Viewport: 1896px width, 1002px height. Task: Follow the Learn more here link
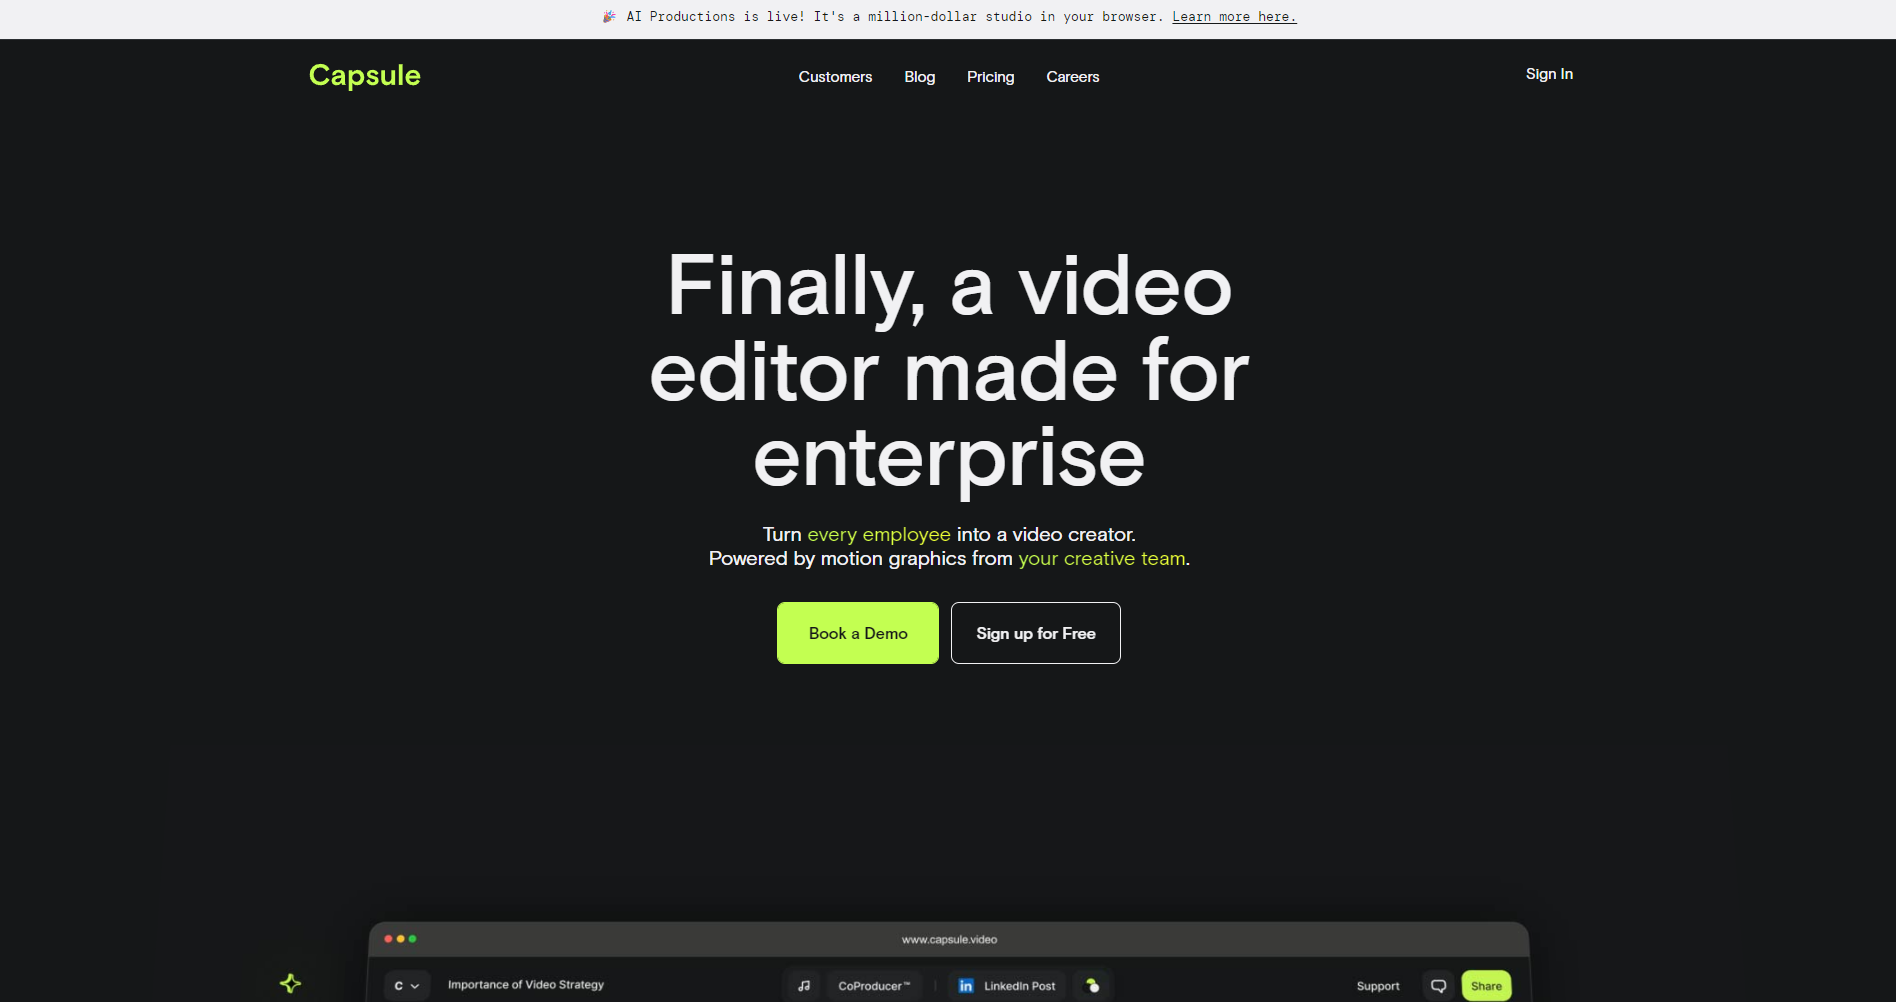(x=1234, y=17)
